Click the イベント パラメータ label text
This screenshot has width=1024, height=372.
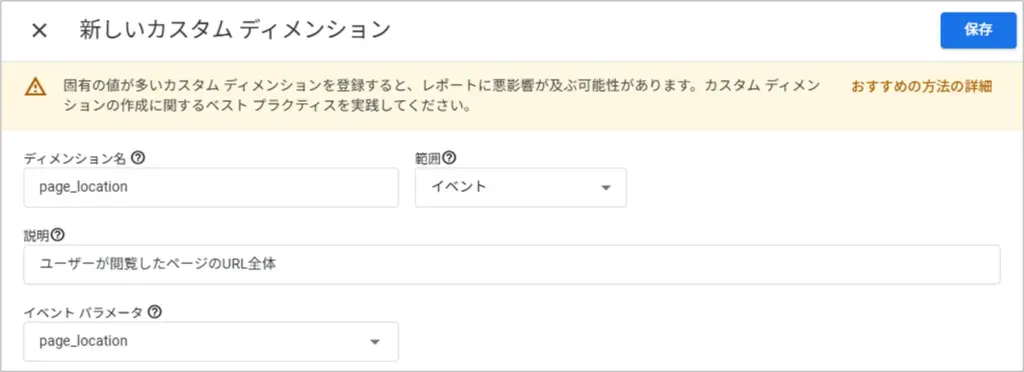pos(84,312)
